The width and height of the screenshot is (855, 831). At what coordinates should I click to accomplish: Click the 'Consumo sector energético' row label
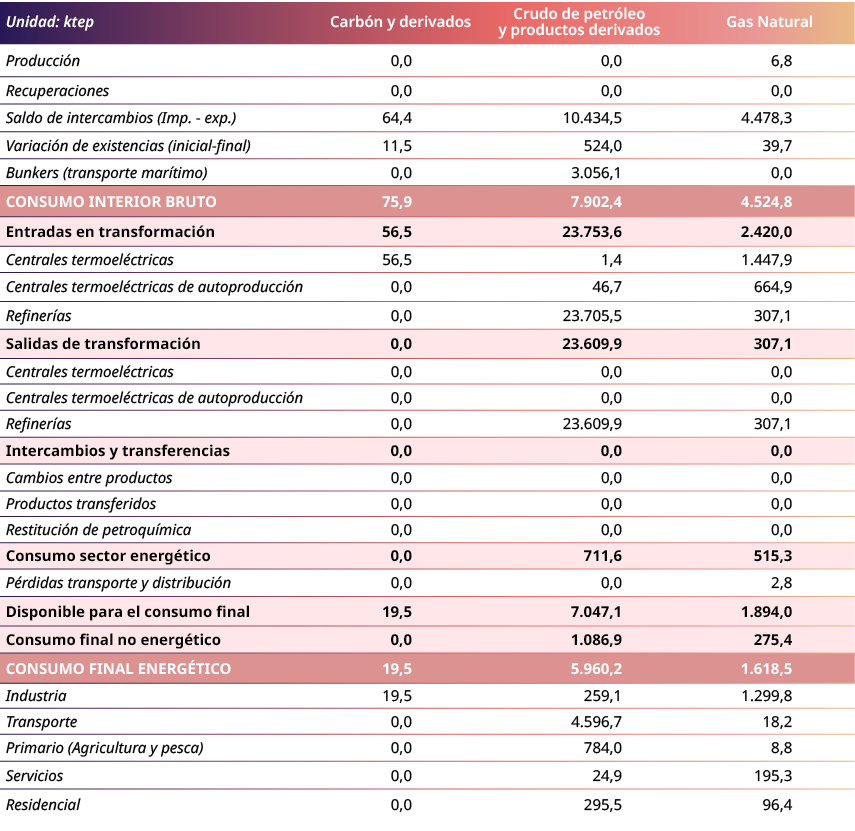pos(108,556)
